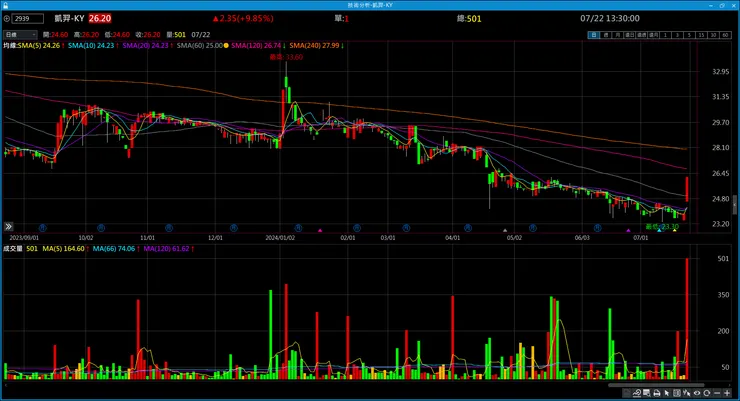Select the 5-minute period tab
Screen dimensions: 740x401
point(689,35)
